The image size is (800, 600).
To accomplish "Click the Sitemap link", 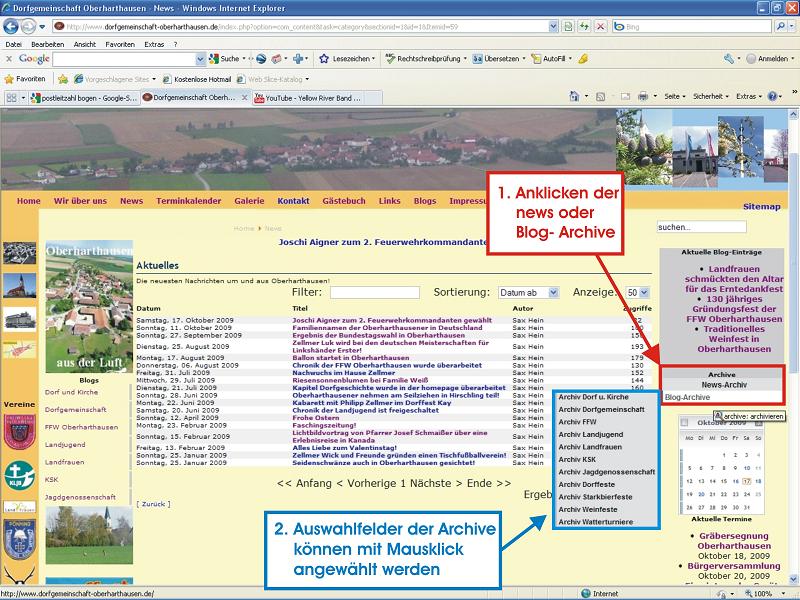I will [762, 207].
